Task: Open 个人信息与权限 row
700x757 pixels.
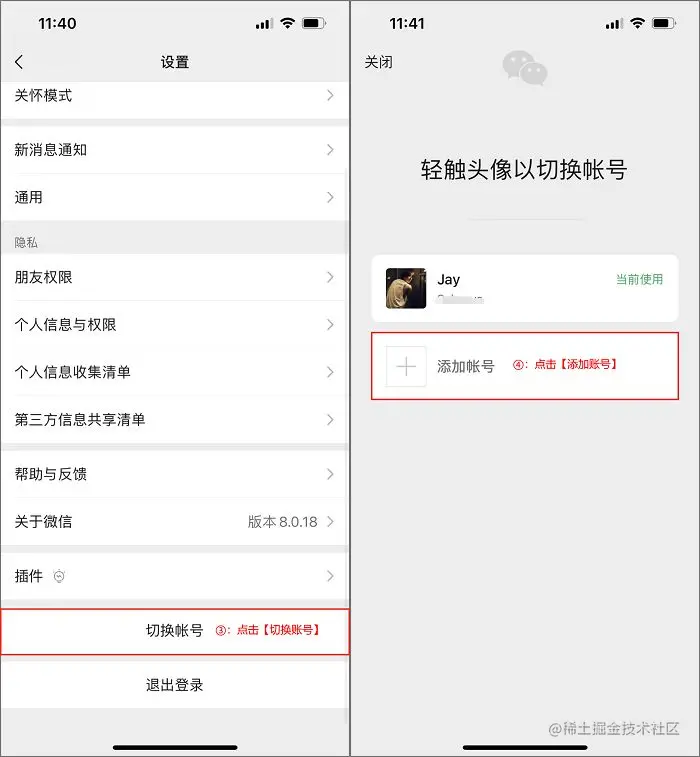Action: [175, 324]
